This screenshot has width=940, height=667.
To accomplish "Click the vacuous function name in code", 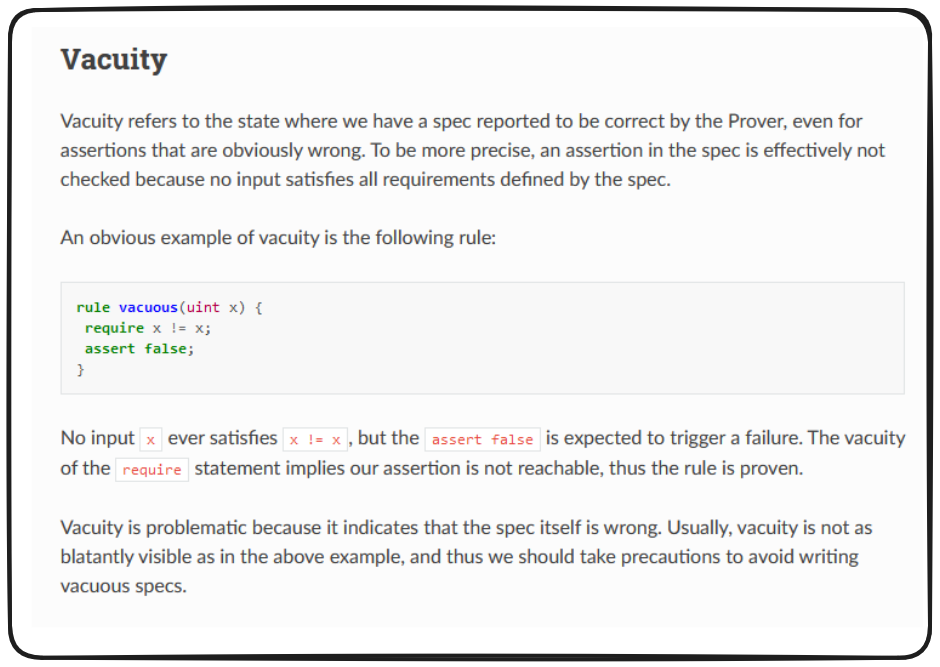I will click(150, 308).
